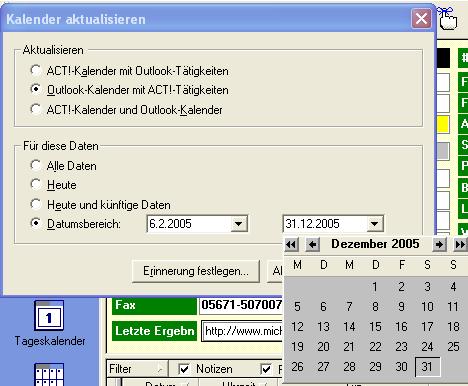Toggle the checkbox right of Notizen
Screen dimensions: 468x386
(266, 369)
